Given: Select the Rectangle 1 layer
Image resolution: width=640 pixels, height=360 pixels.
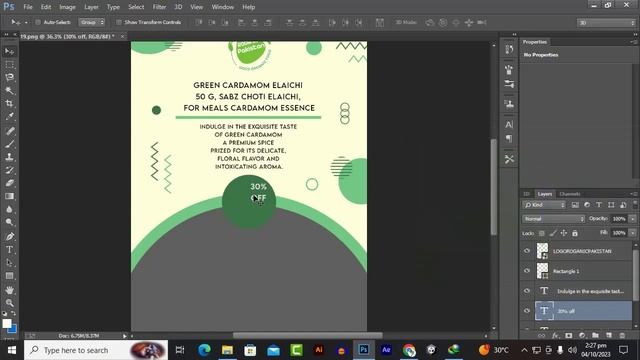Looking at the screenshot, I should pyautogui.click(x=584, y=271).
